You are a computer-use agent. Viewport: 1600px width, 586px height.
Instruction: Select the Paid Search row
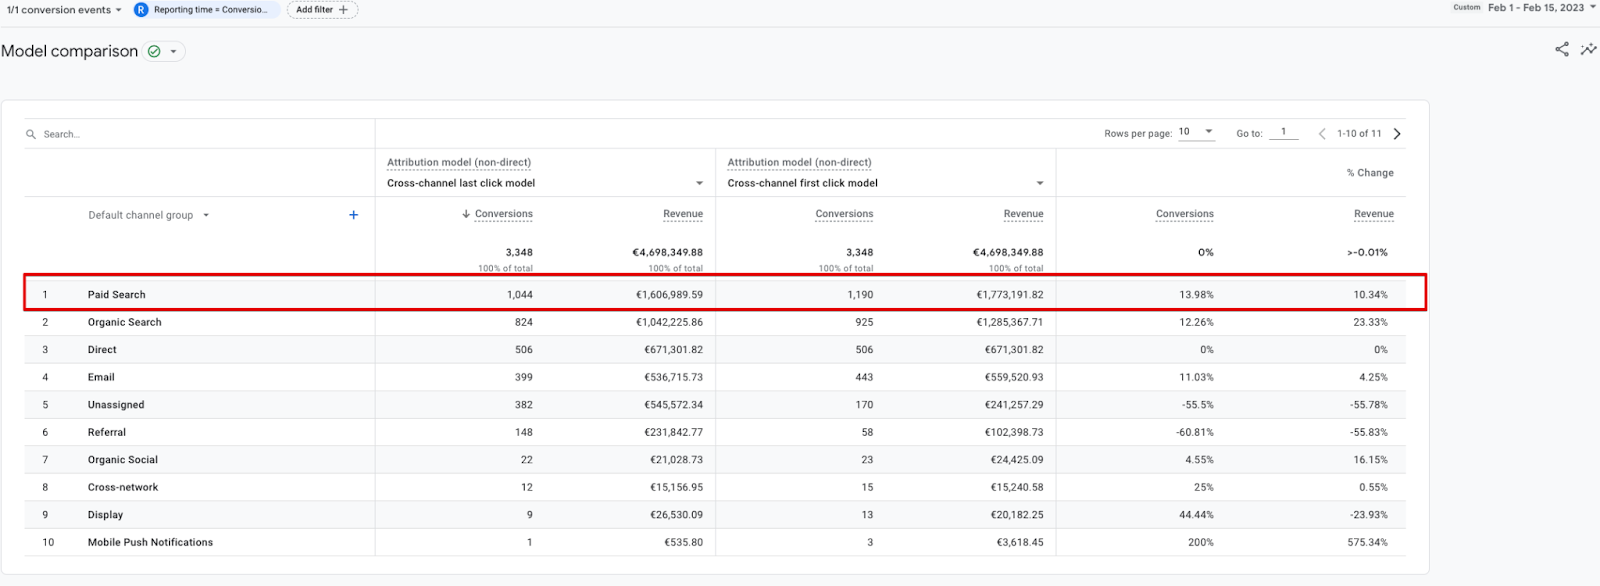pyautogui.click(x=116, y=295)
